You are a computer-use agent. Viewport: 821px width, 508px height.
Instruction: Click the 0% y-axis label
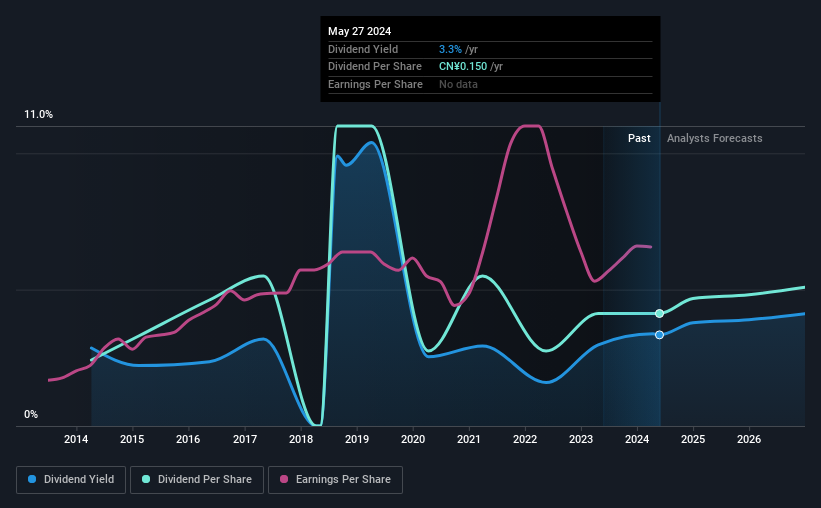coord(31,414)
